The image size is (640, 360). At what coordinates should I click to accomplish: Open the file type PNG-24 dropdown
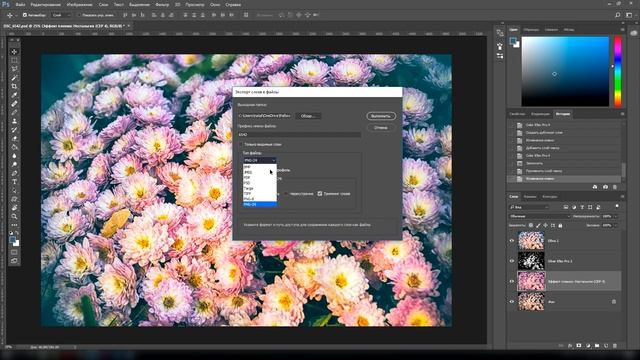(260, 160)
